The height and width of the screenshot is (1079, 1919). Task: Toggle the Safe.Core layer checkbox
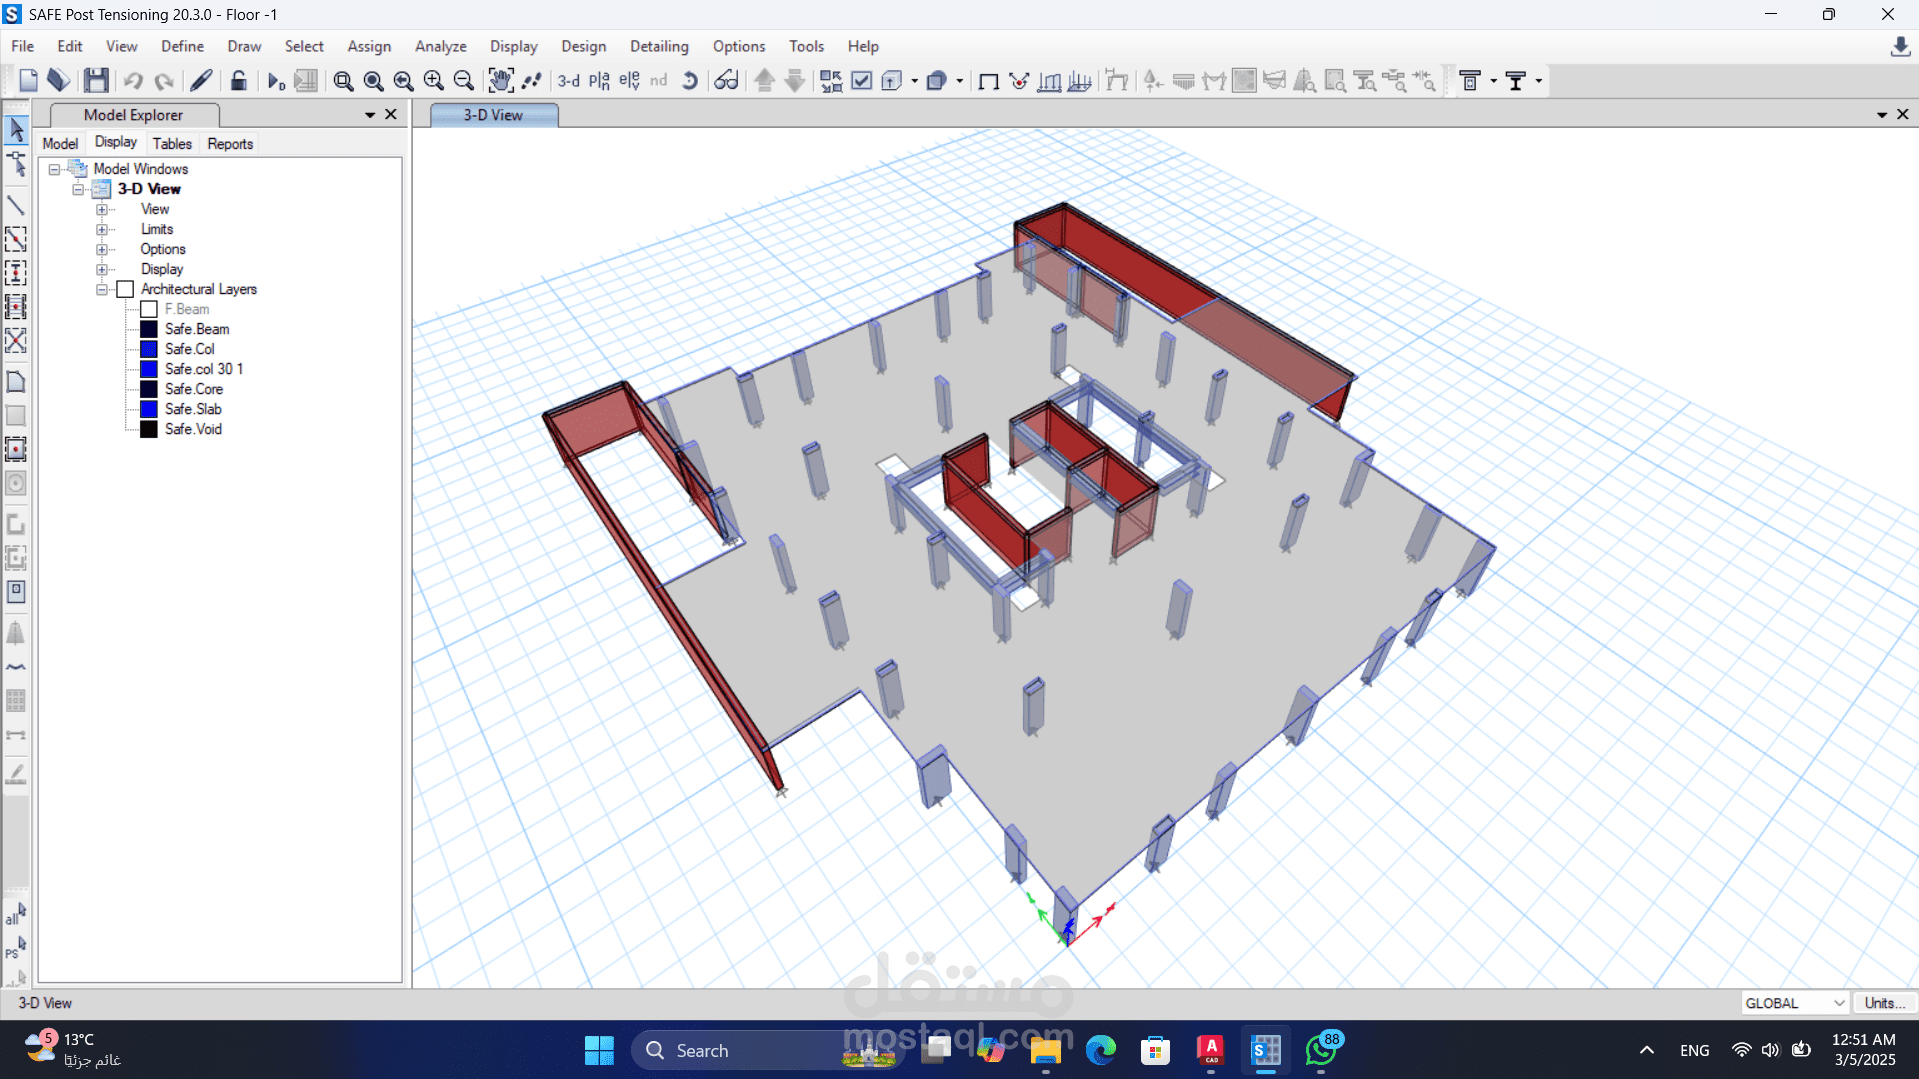pos(149,389)
